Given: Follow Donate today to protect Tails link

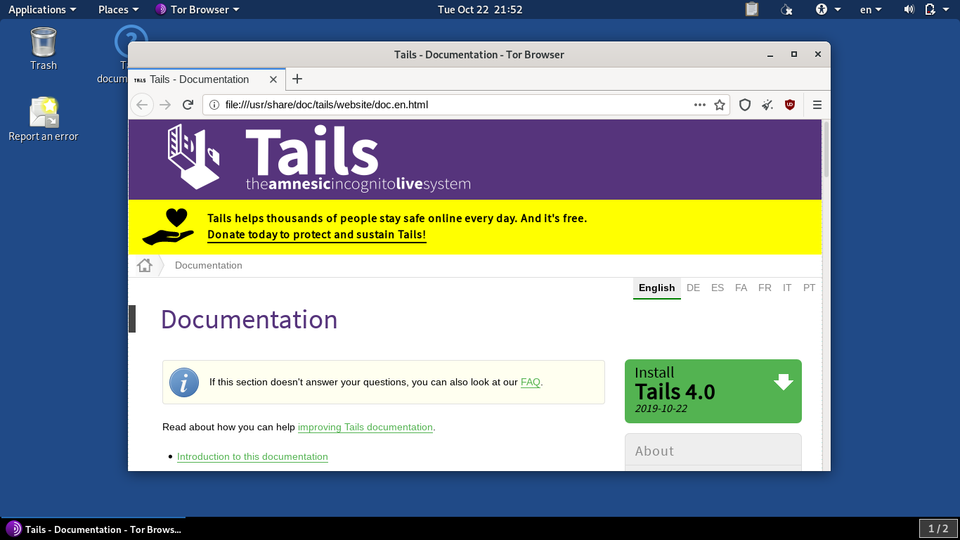Looking at the screenshot, I should tap(317, 234).
